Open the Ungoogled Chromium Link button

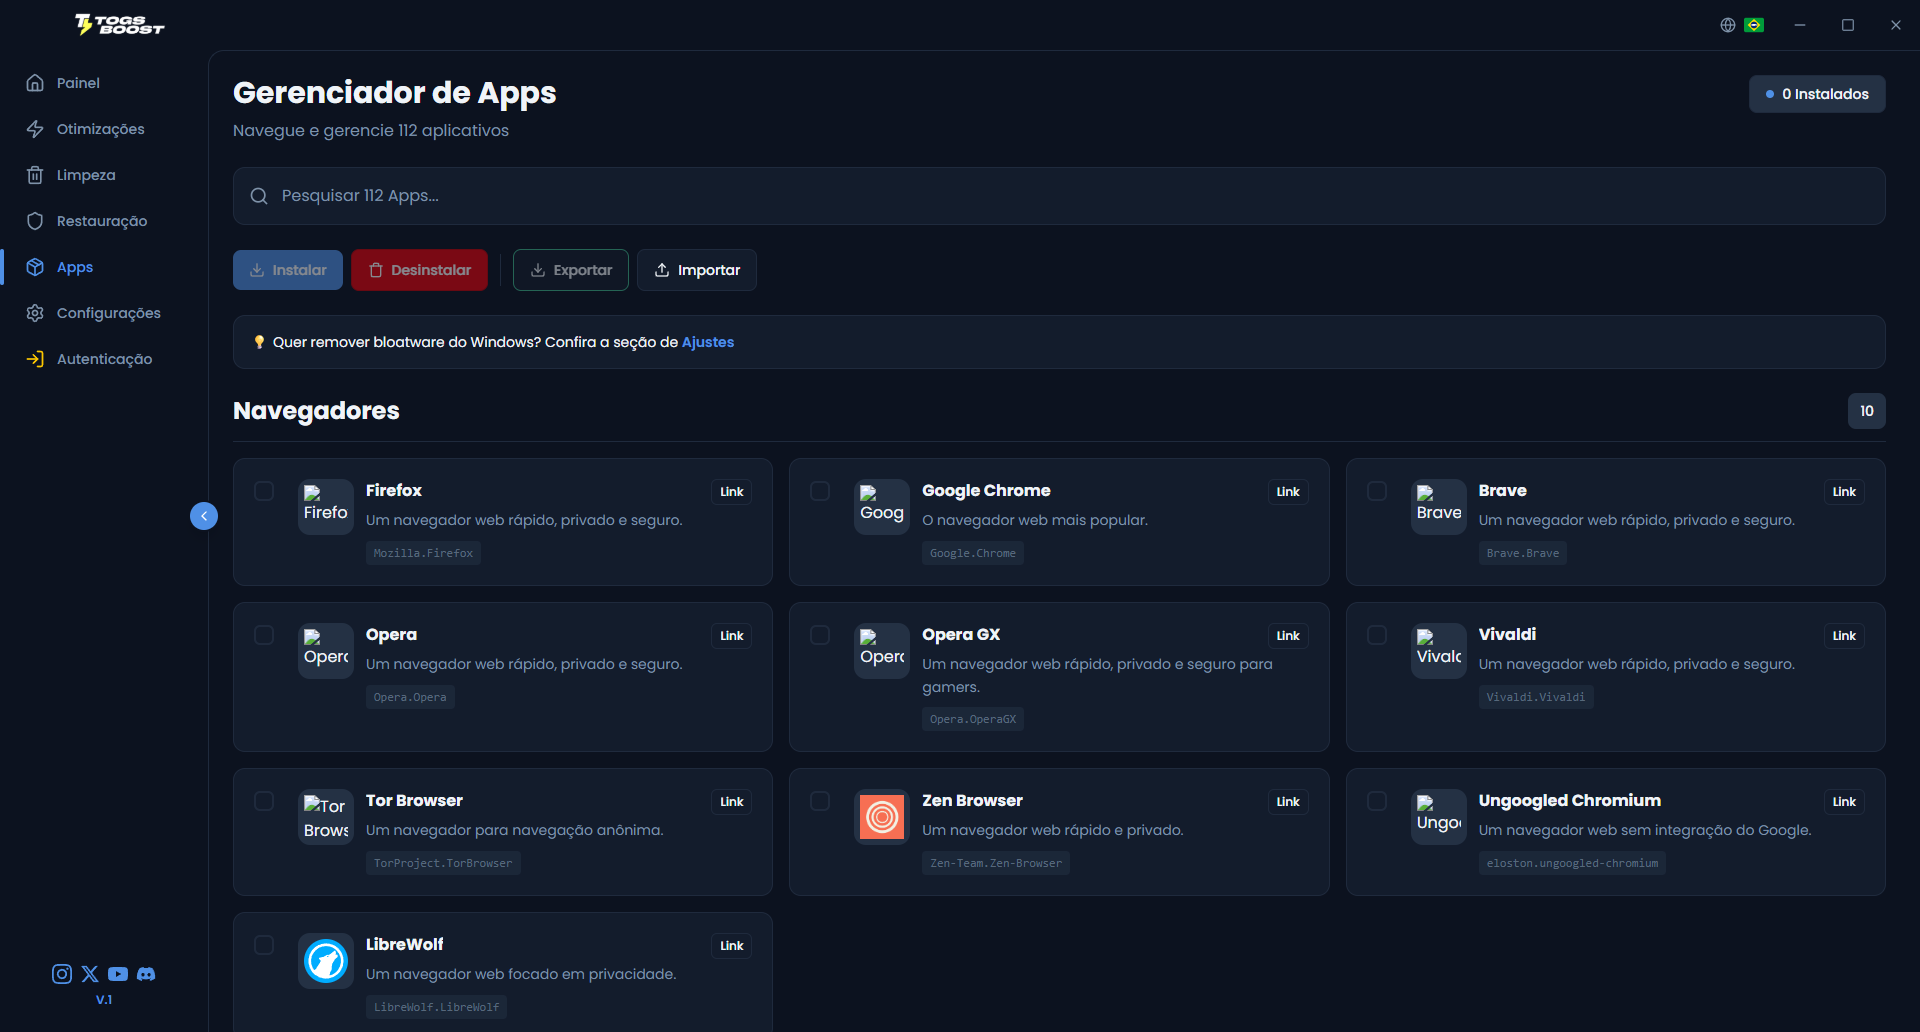pos(1844,802)
